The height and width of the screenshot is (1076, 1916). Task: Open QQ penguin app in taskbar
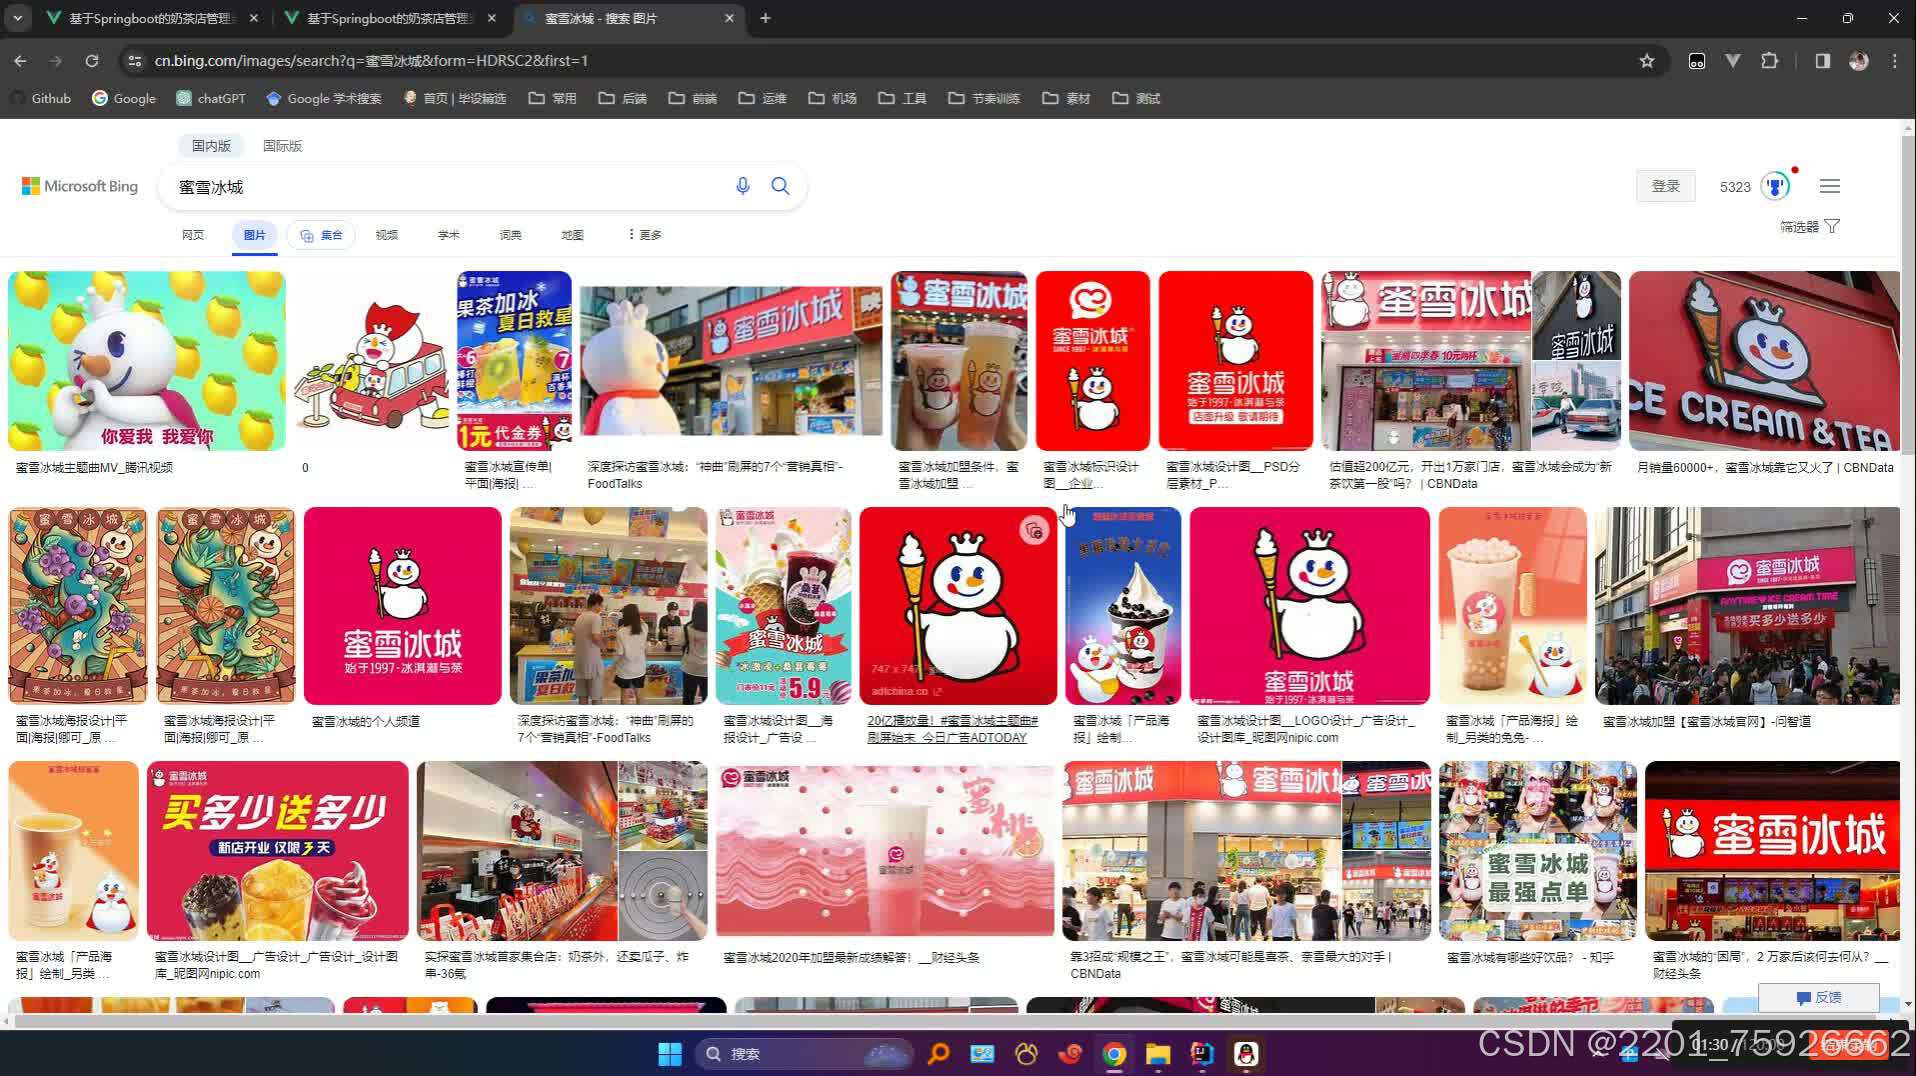point(1246,1053)
